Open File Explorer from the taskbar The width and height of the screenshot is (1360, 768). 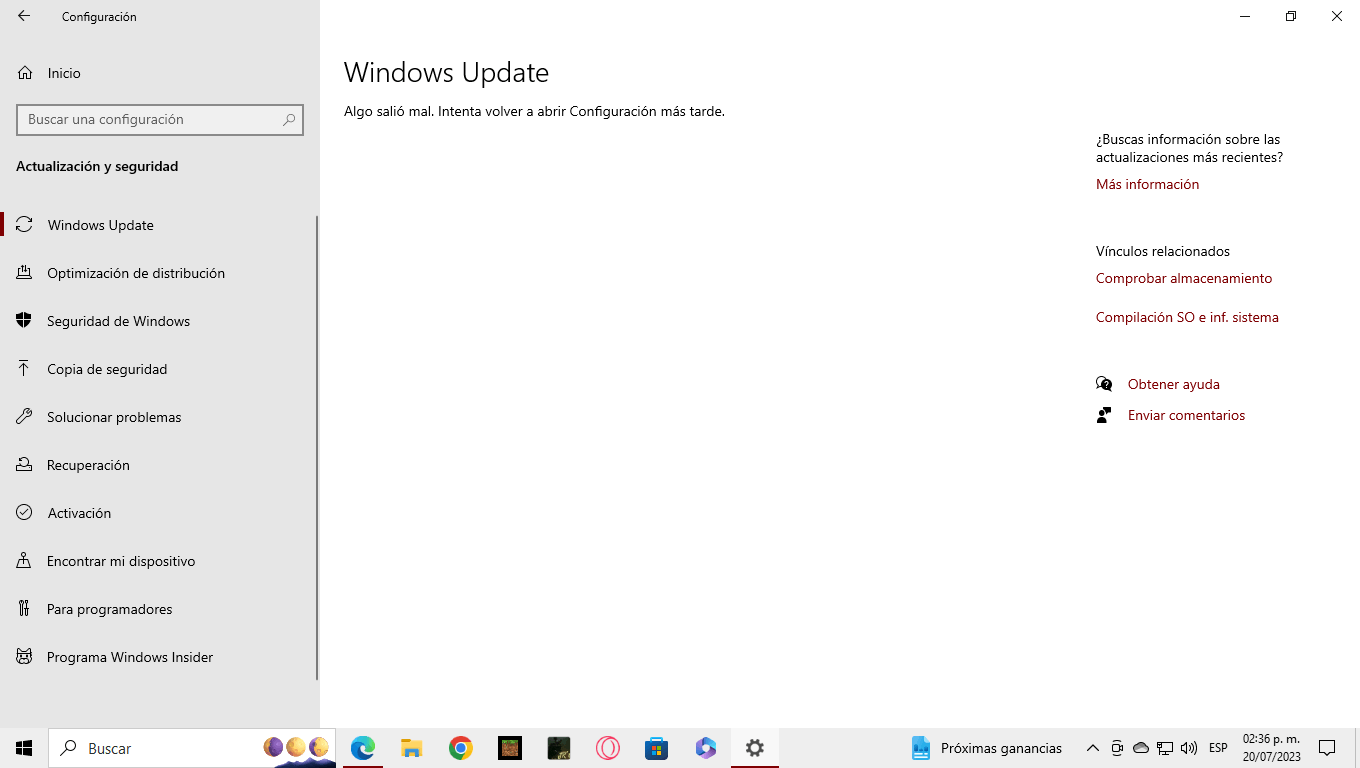pos(412,748)
